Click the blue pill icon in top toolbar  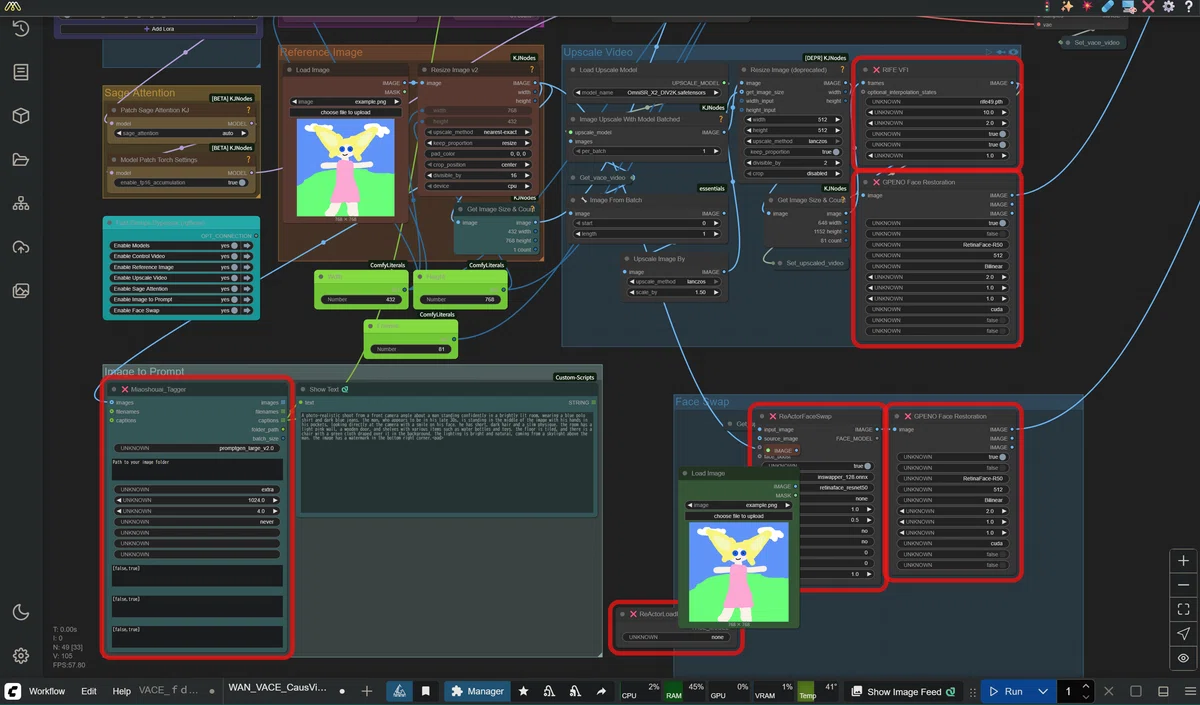(1108, 7)
